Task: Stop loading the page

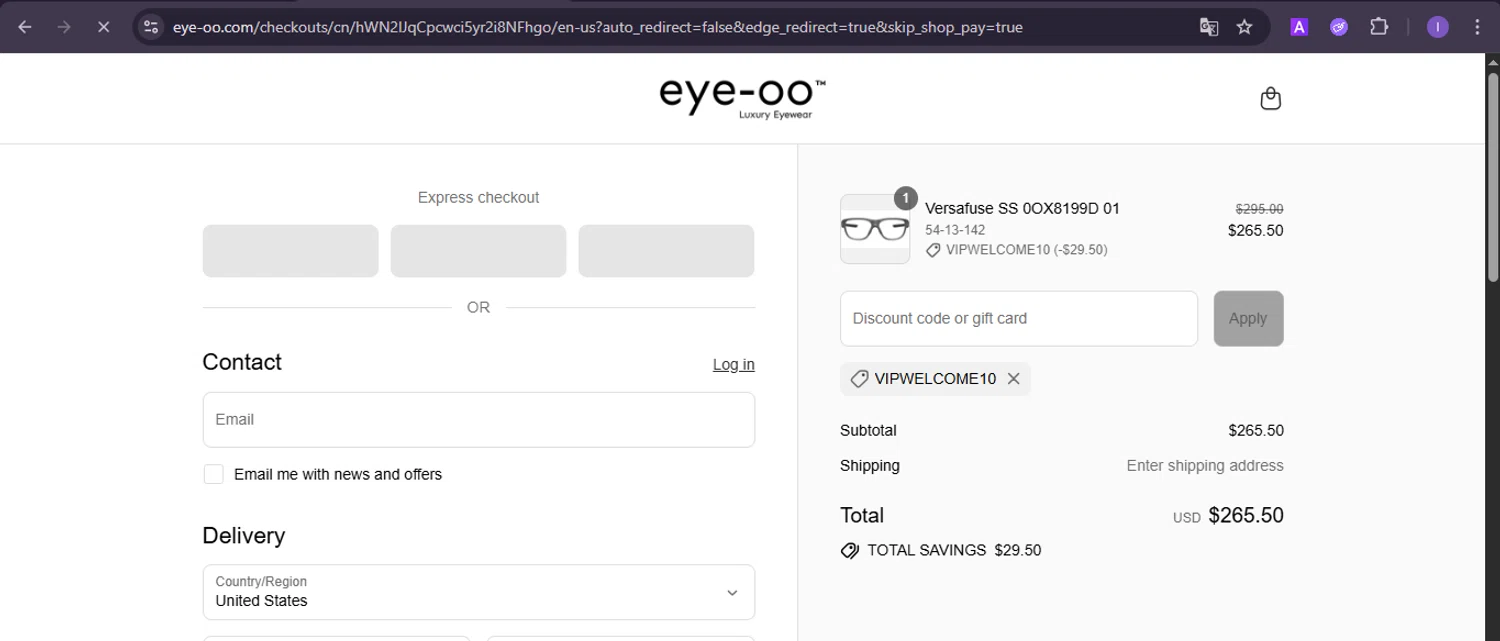Action: coord(103,27)
